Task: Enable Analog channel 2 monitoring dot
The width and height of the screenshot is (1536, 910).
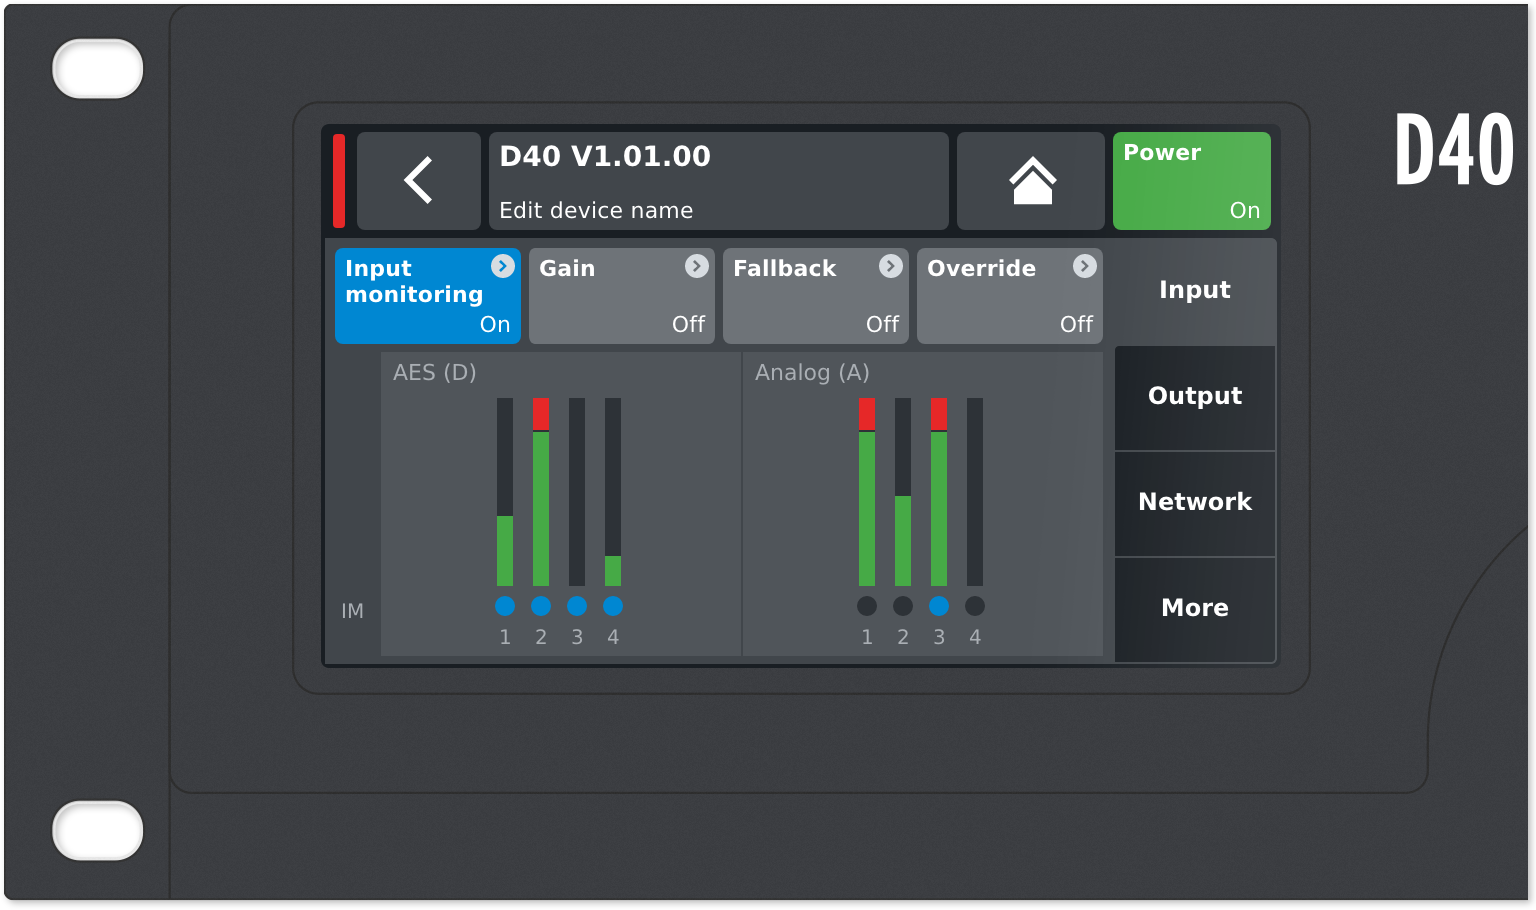Action: [x=903, y=606]
